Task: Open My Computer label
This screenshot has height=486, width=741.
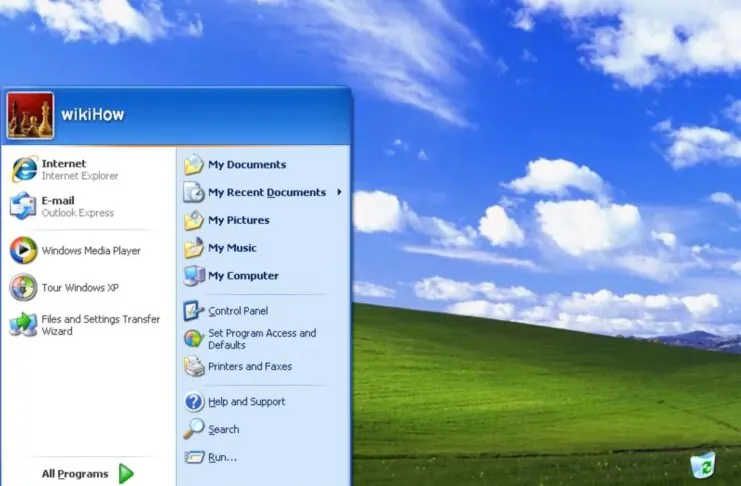Action: point(243,276)
